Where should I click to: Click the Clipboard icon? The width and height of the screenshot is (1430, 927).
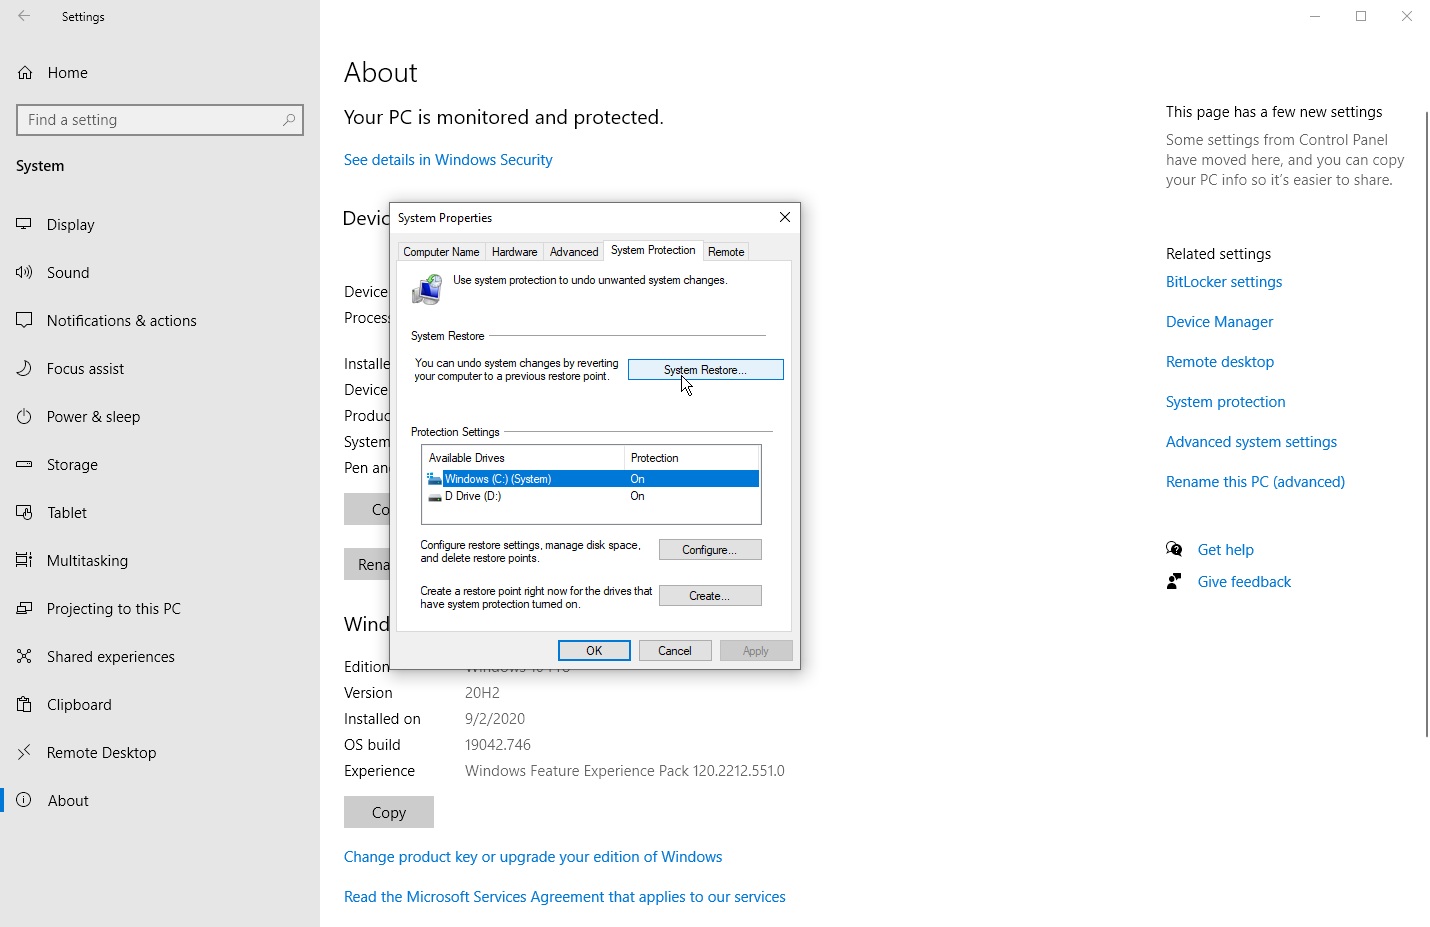pyautogui.click(x=24, y=705)
